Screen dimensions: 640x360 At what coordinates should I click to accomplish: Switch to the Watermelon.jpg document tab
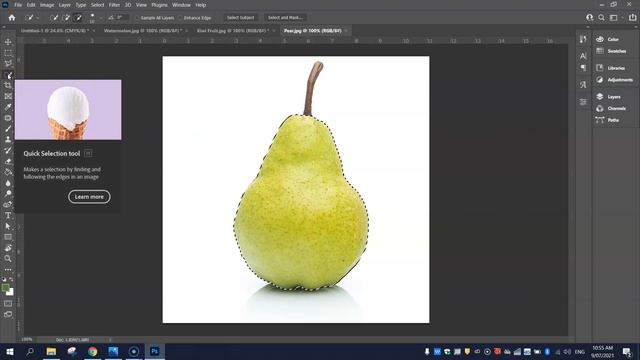pos(143,31)
